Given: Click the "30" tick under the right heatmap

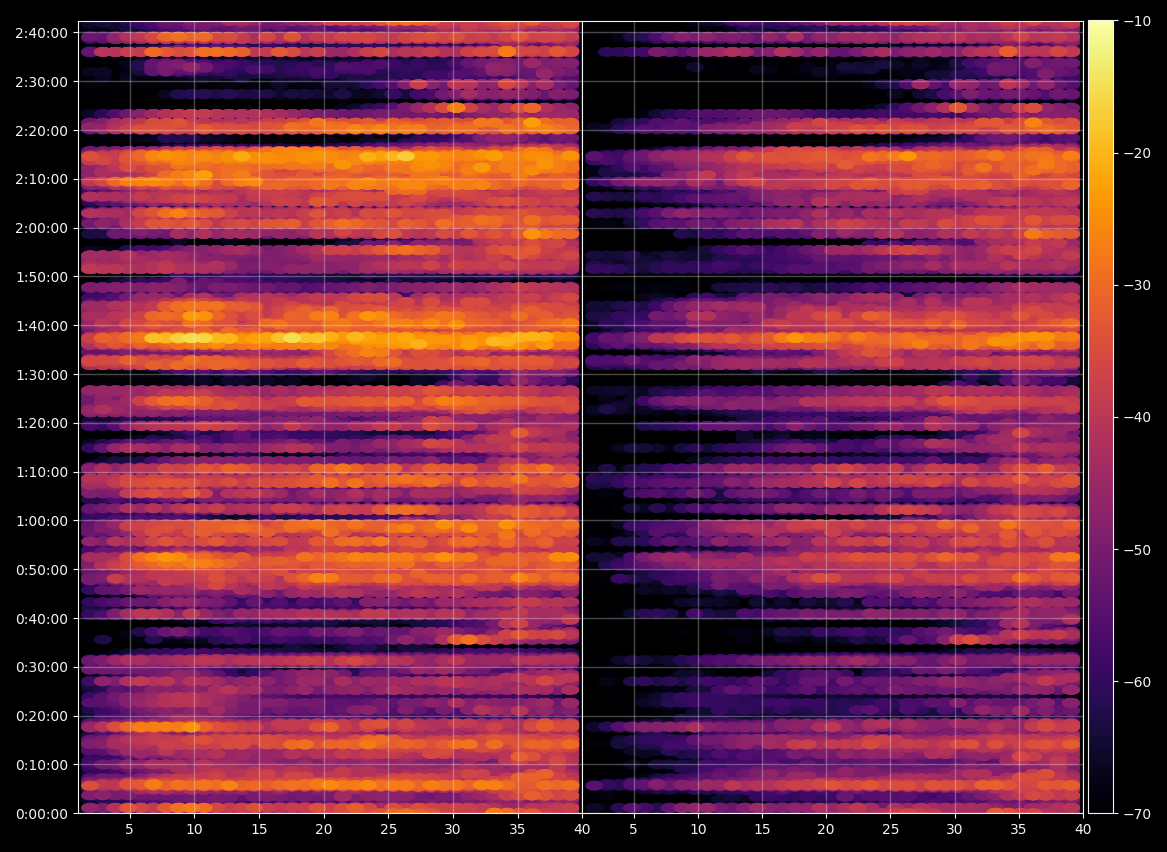Looking at the screenshot, I should [x=955, y=829].
